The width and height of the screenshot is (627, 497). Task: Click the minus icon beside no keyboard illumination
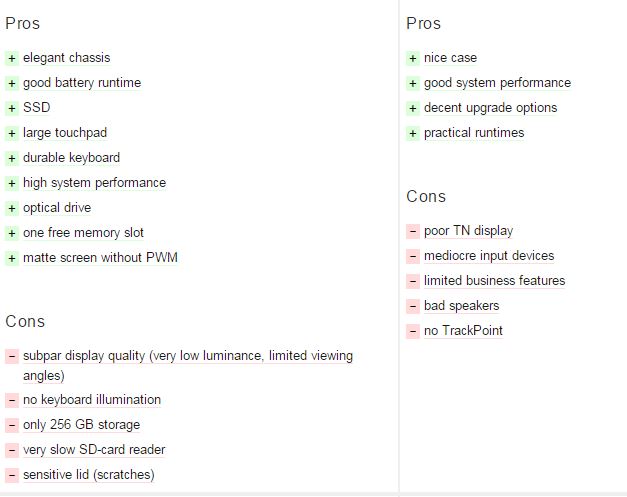point(12,400)
